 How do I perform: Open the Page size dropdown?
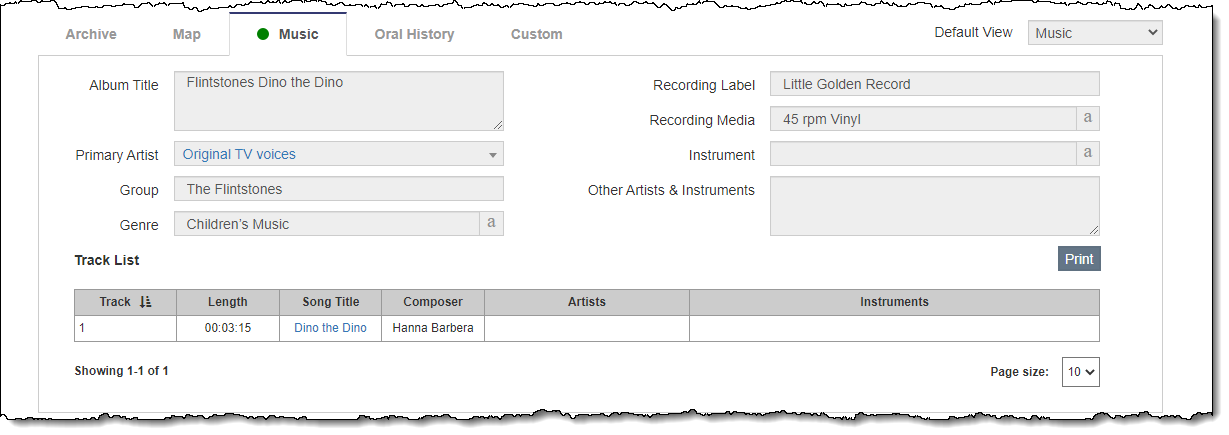pos(1080,371)
